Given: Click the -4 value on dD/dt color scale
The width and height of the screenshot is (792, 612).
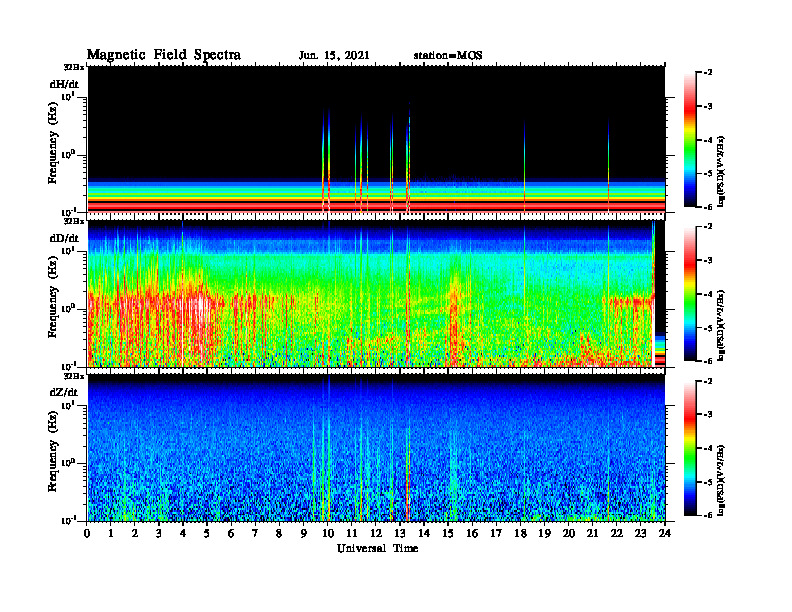Looking at the screenshot, I should (707, 294).
